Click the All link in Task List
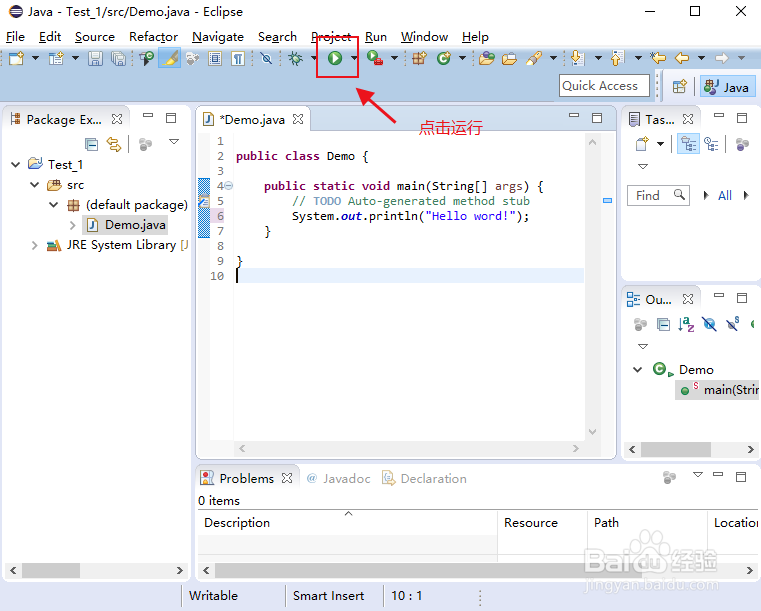 [x=725, y=196]
